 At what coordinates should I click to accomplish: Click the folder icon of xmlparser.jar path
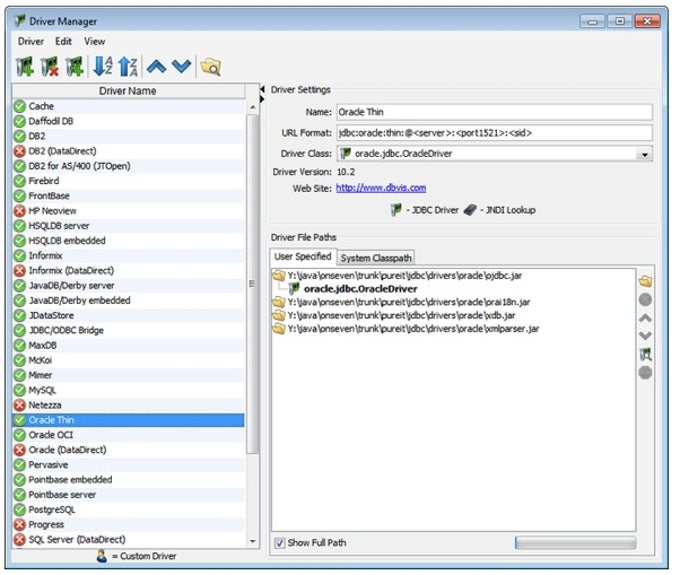(278, 329)
